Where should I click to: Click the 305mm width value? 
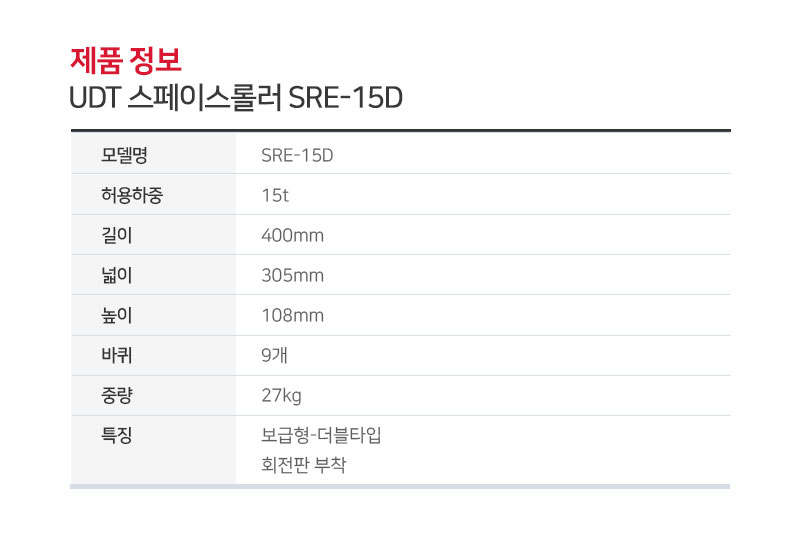(292, 276)
